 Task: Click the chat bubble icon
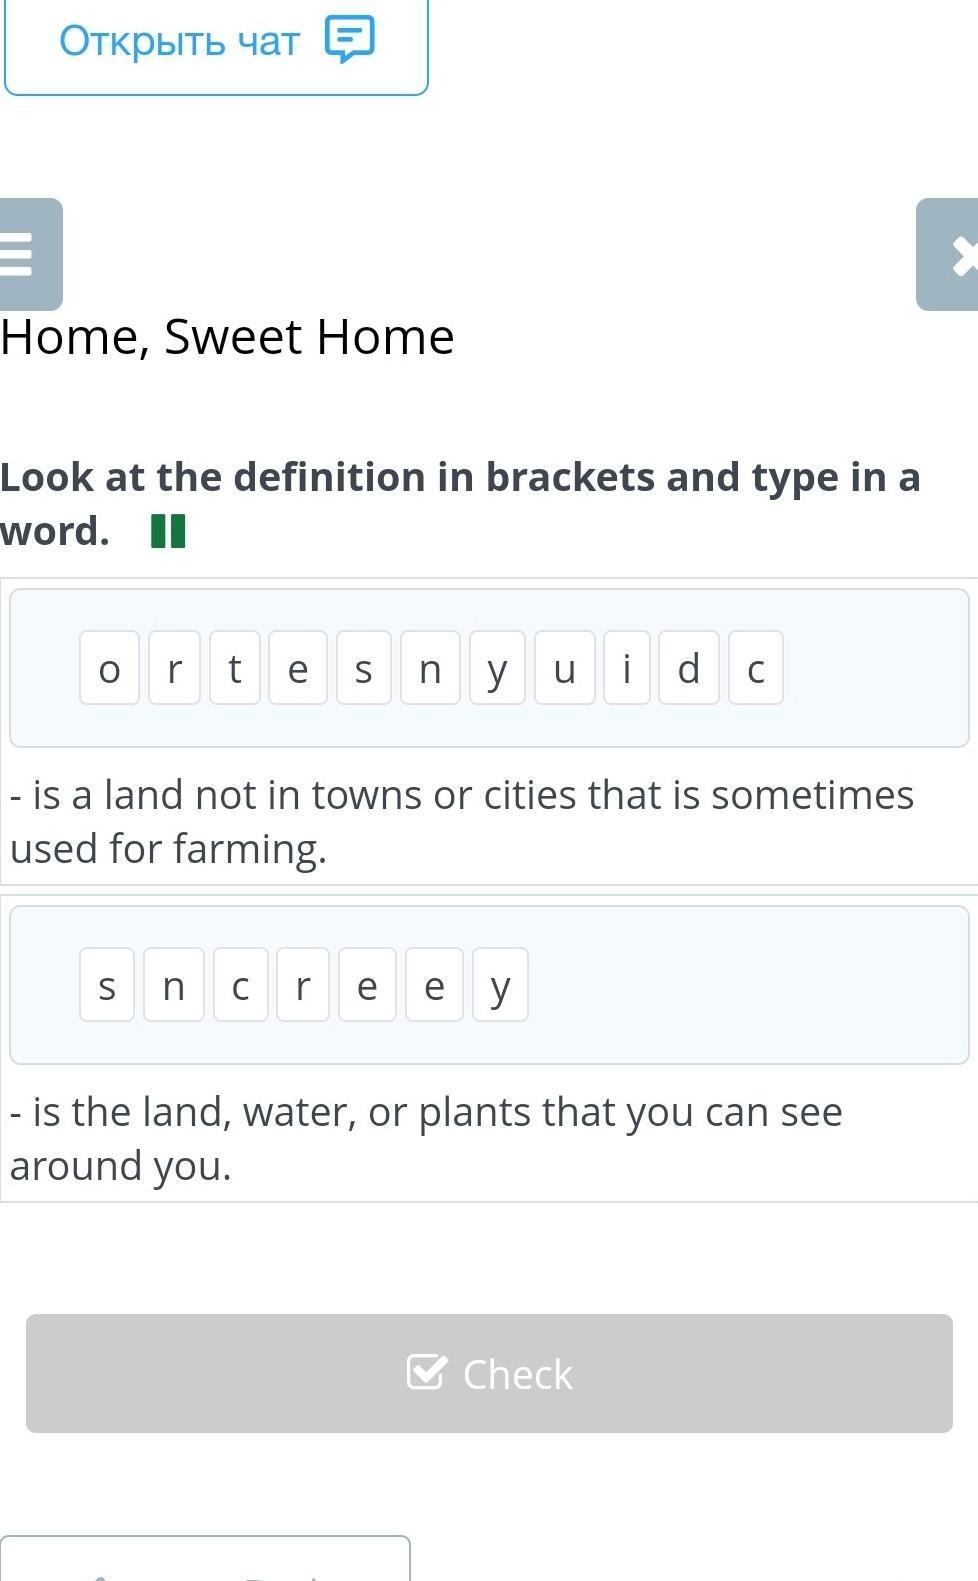pos(349,40)
